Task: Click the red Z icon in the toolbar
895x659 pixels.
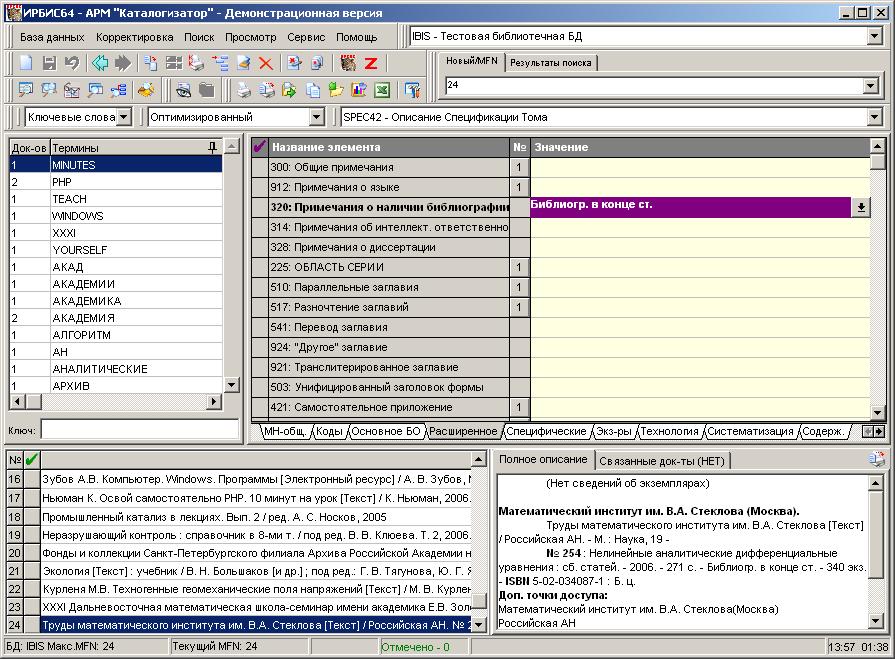Action: pos(371,63)
